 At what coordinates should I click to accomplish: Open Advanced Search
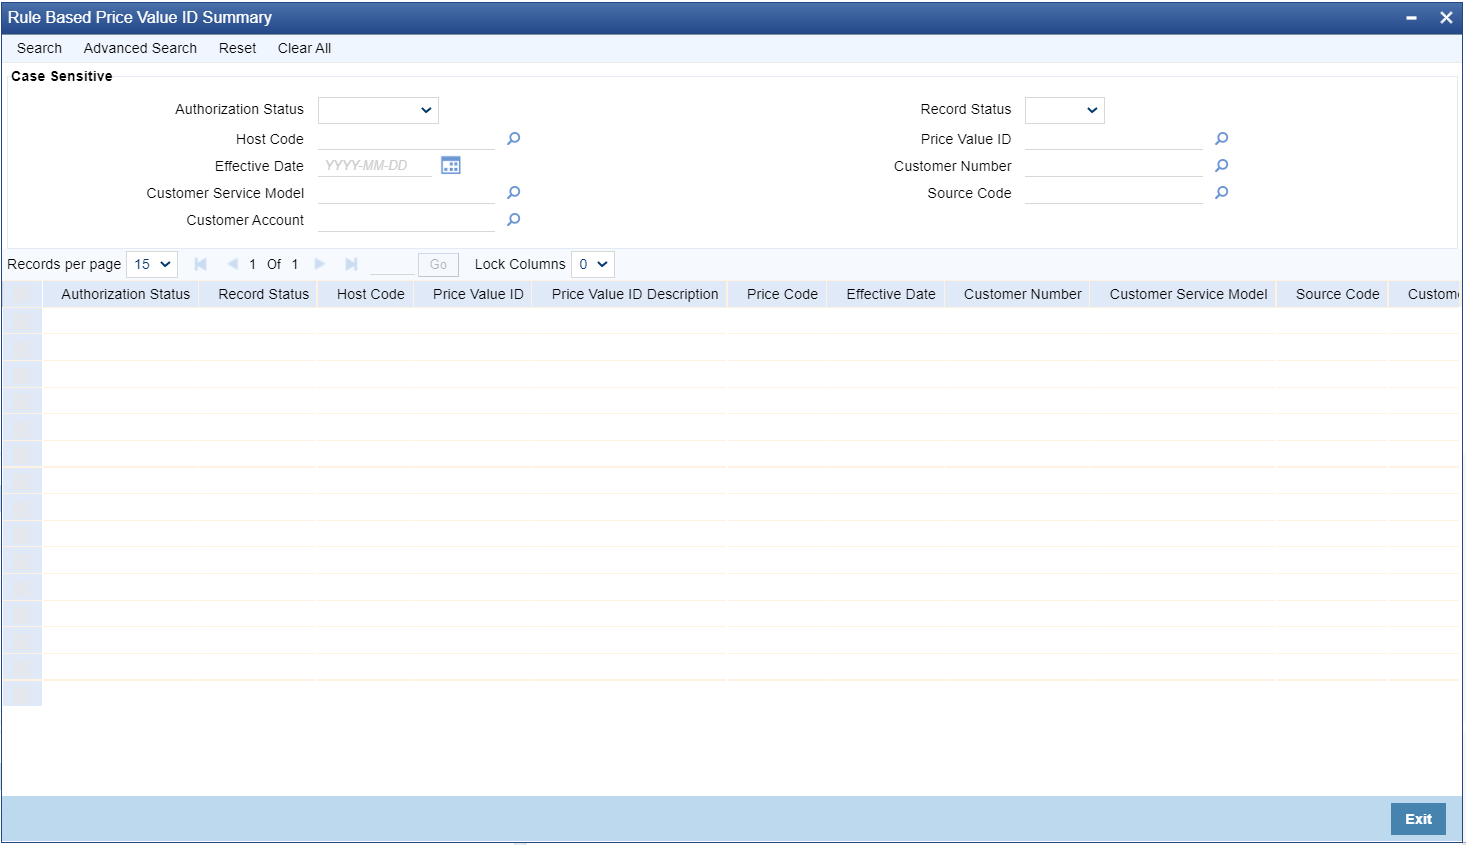[x=140, y=48]
